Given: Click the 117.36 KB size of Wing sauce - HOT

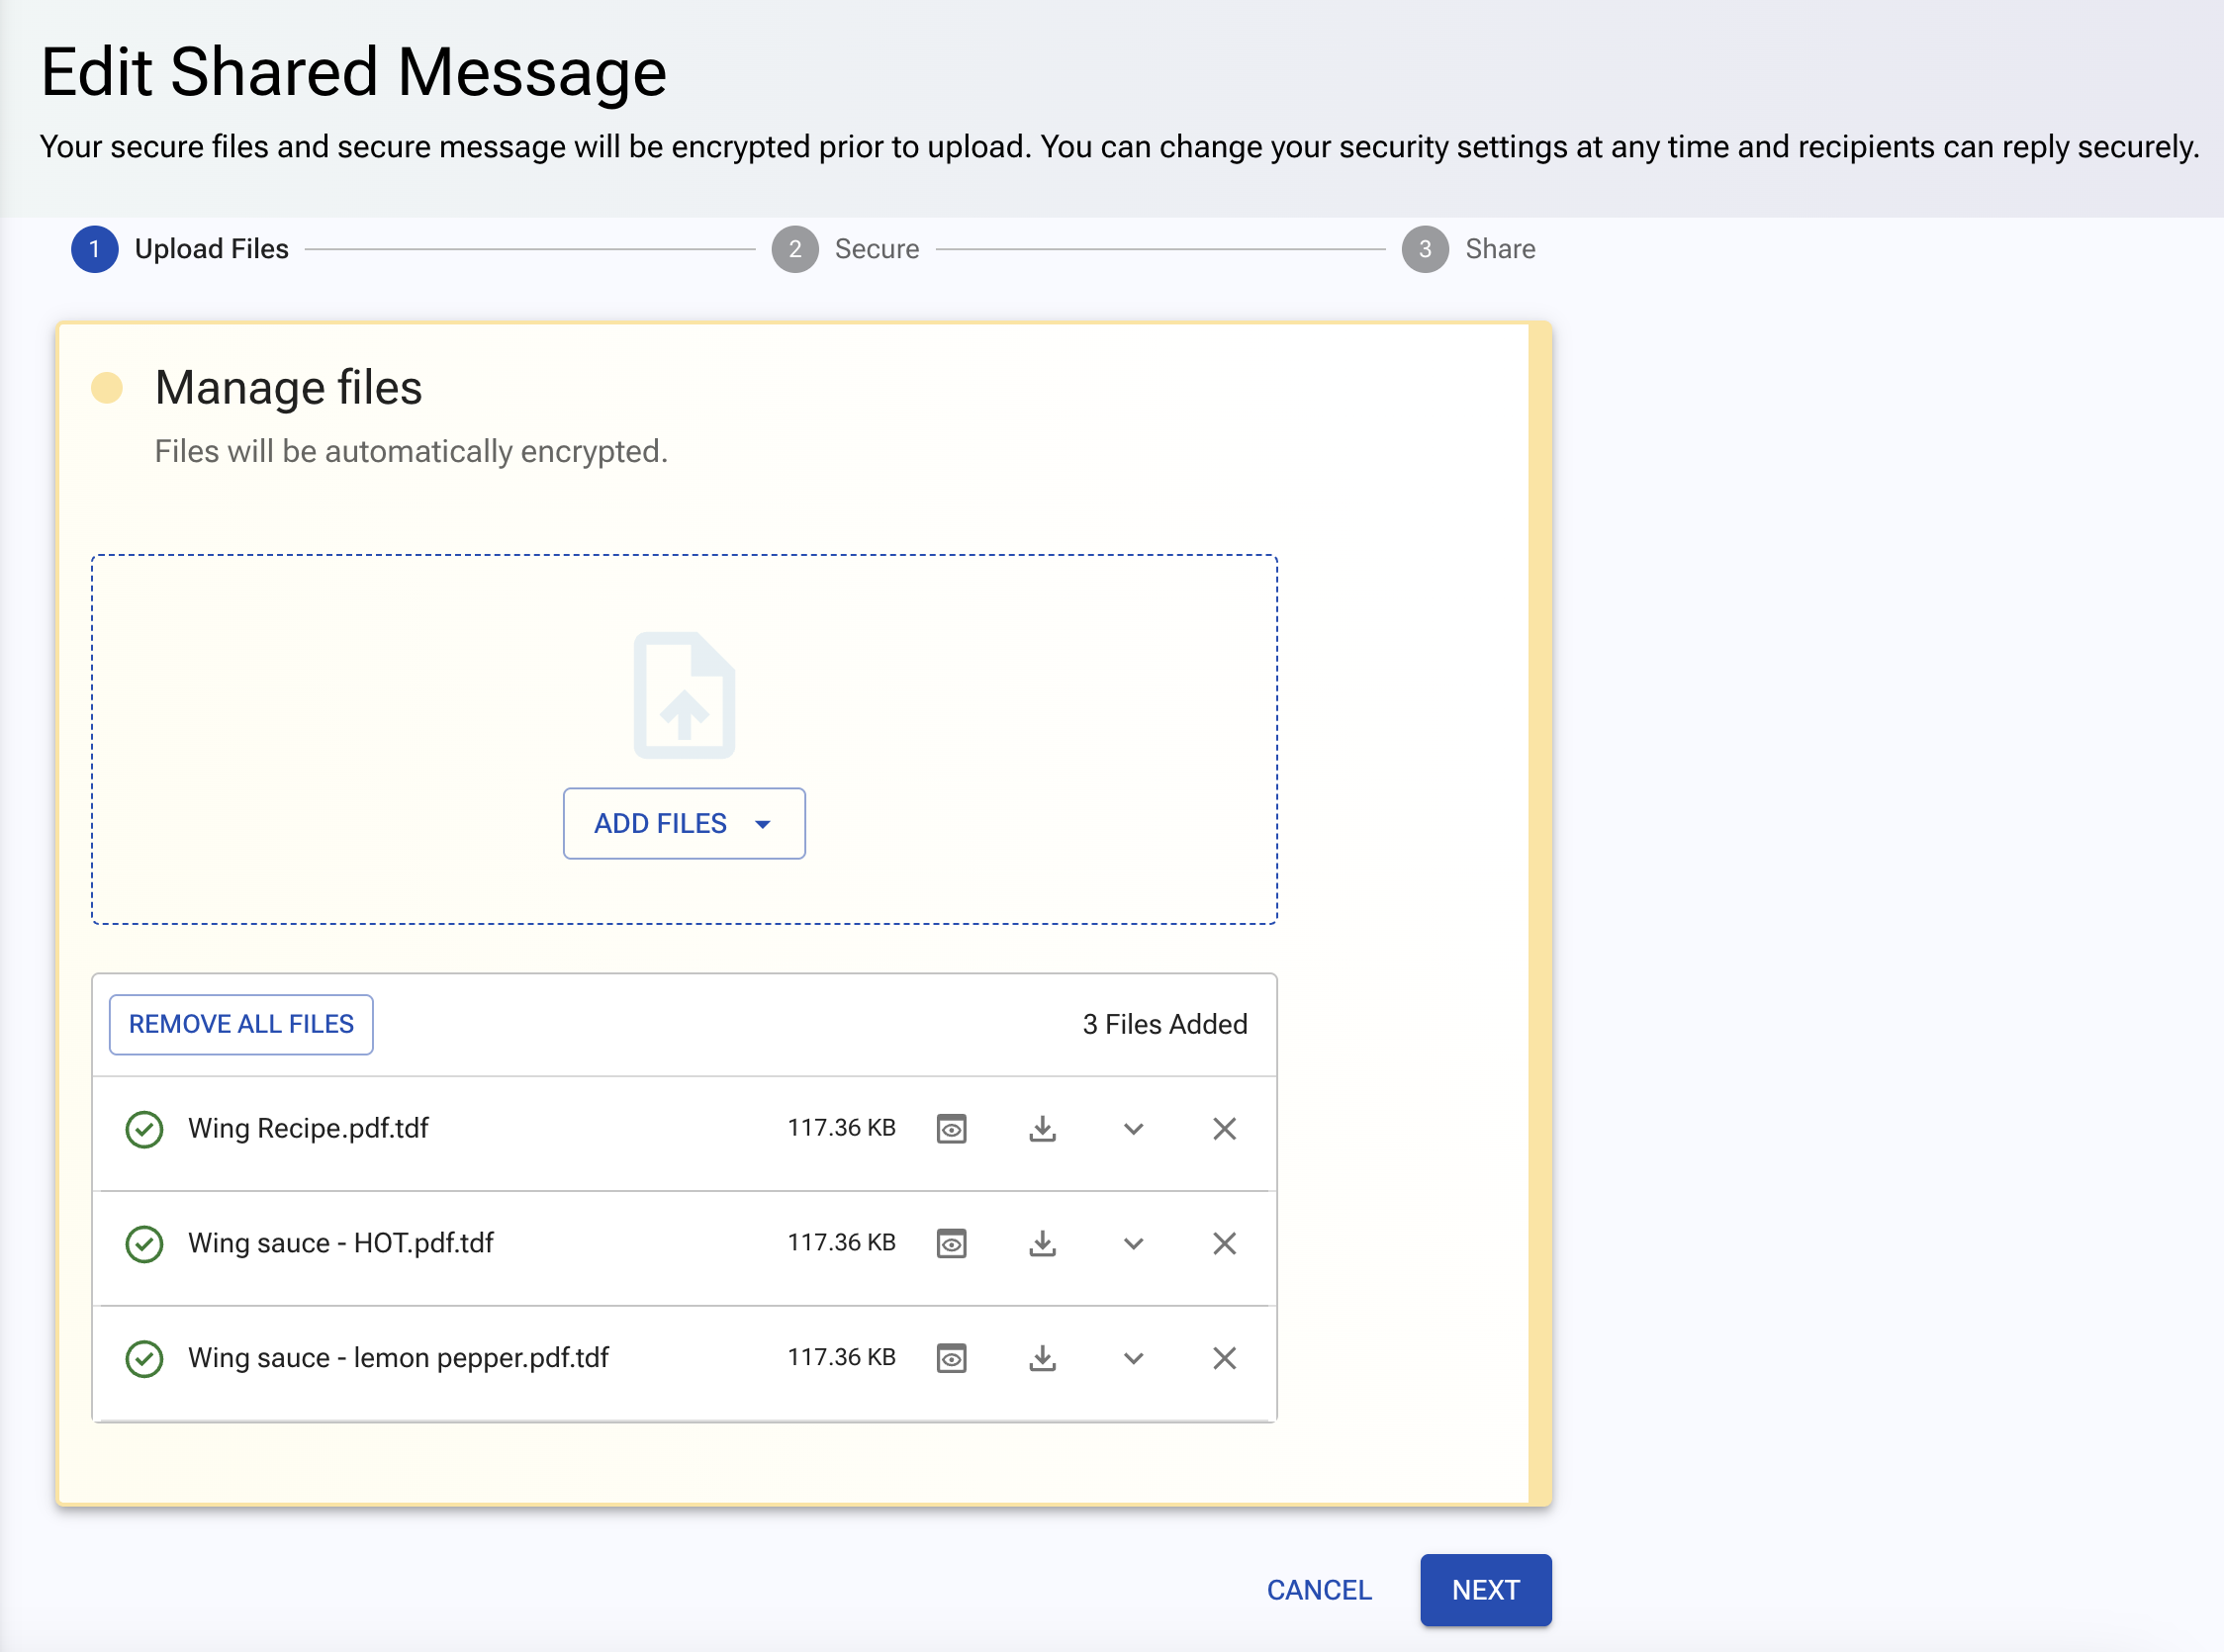Looking at the screenshot, I should (841, 1243).
